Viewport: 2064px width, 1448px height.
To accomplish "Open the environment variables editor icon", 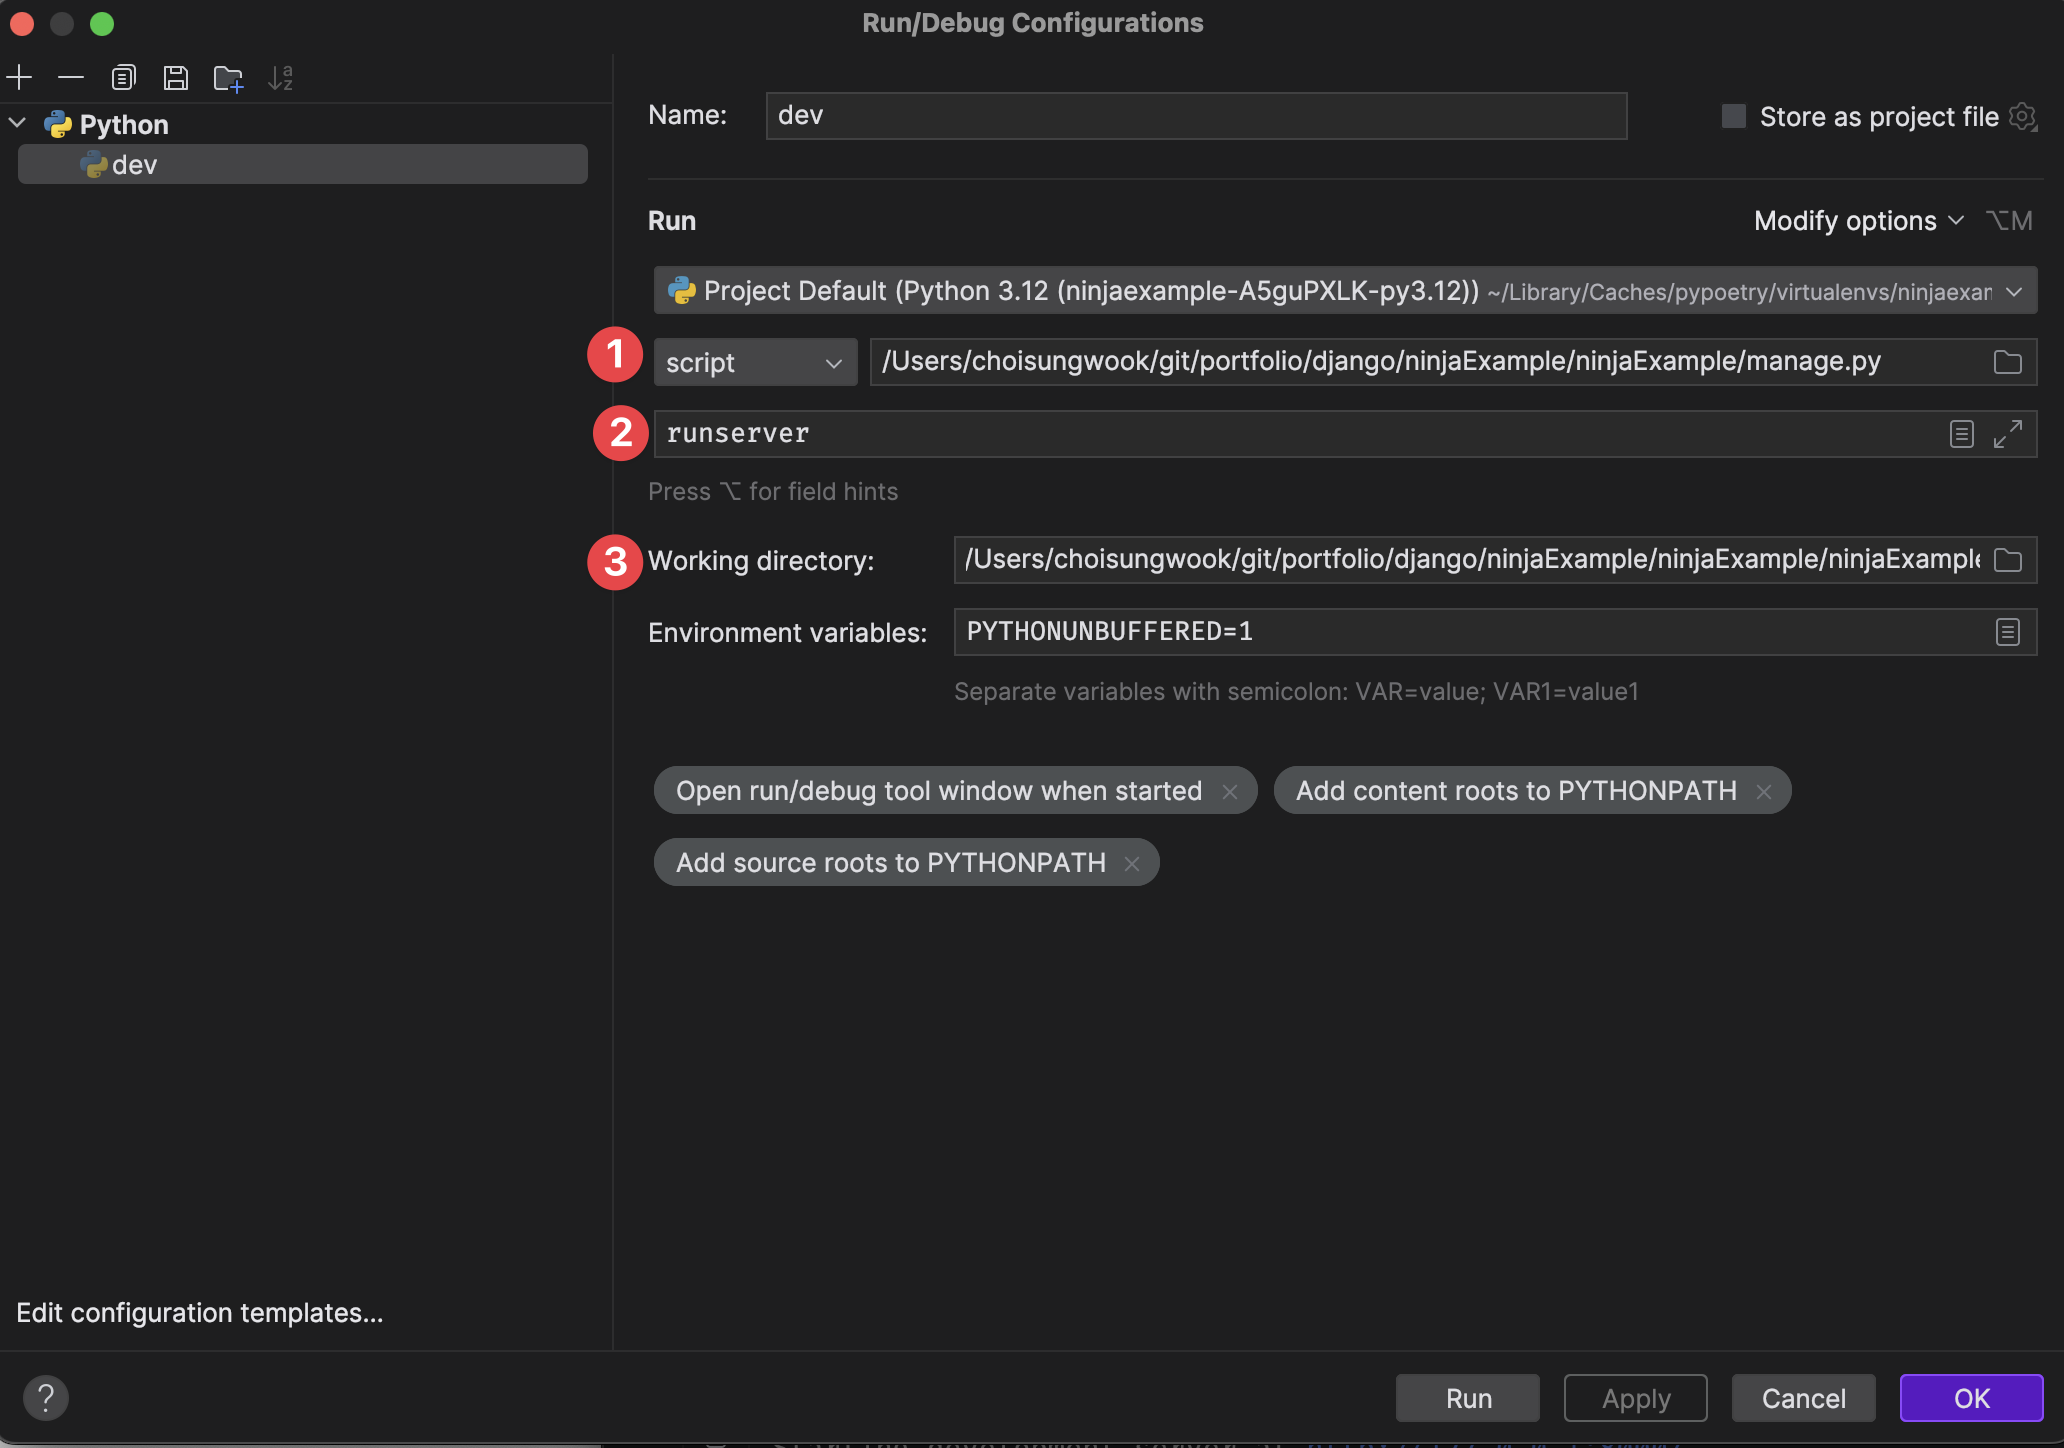I will point(2007,632).
